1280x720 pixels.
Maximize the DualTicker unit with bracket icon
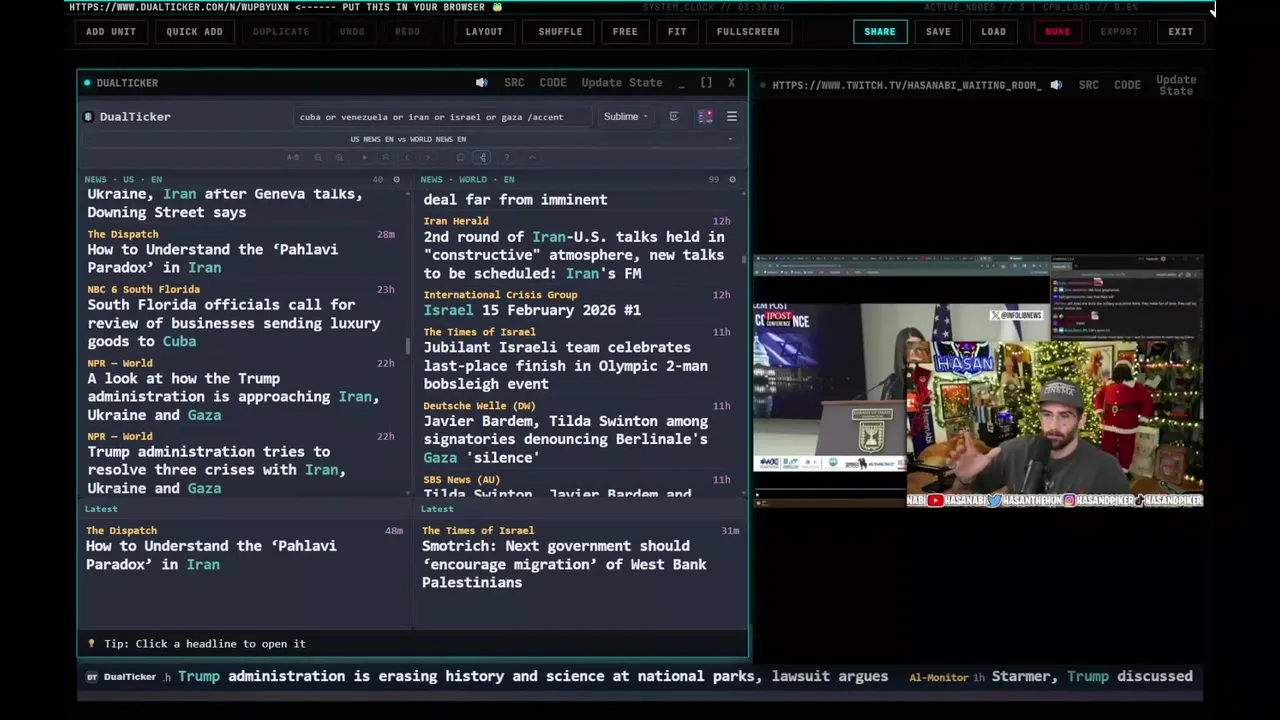(706, 83)
